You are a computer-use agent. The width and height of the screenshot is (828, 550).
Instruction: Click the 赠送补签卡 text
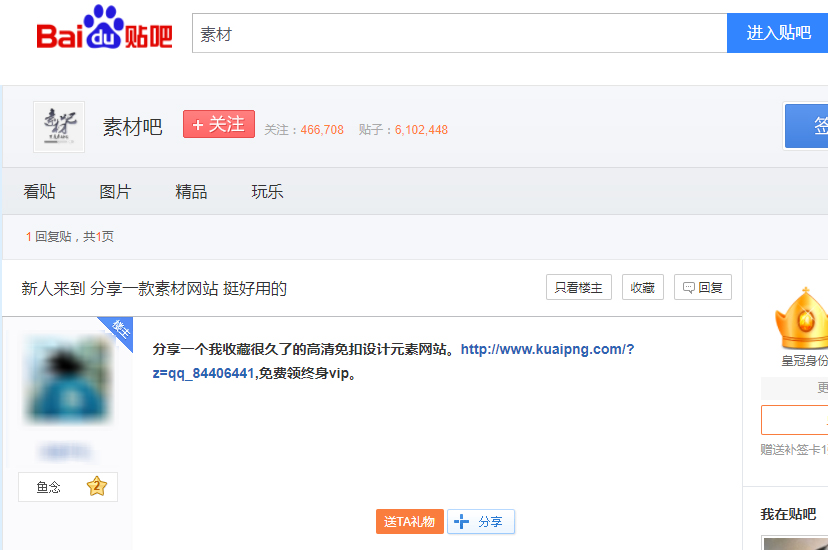pyautogui.click(x=794, y=450)
